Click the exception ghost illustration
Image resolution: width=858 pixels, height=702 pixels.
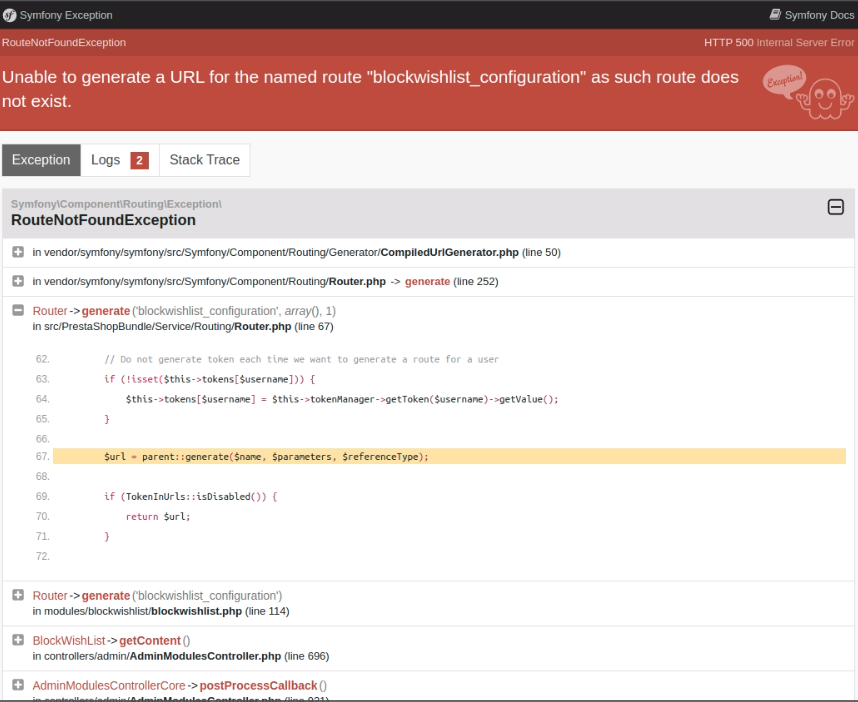[808, 91]
